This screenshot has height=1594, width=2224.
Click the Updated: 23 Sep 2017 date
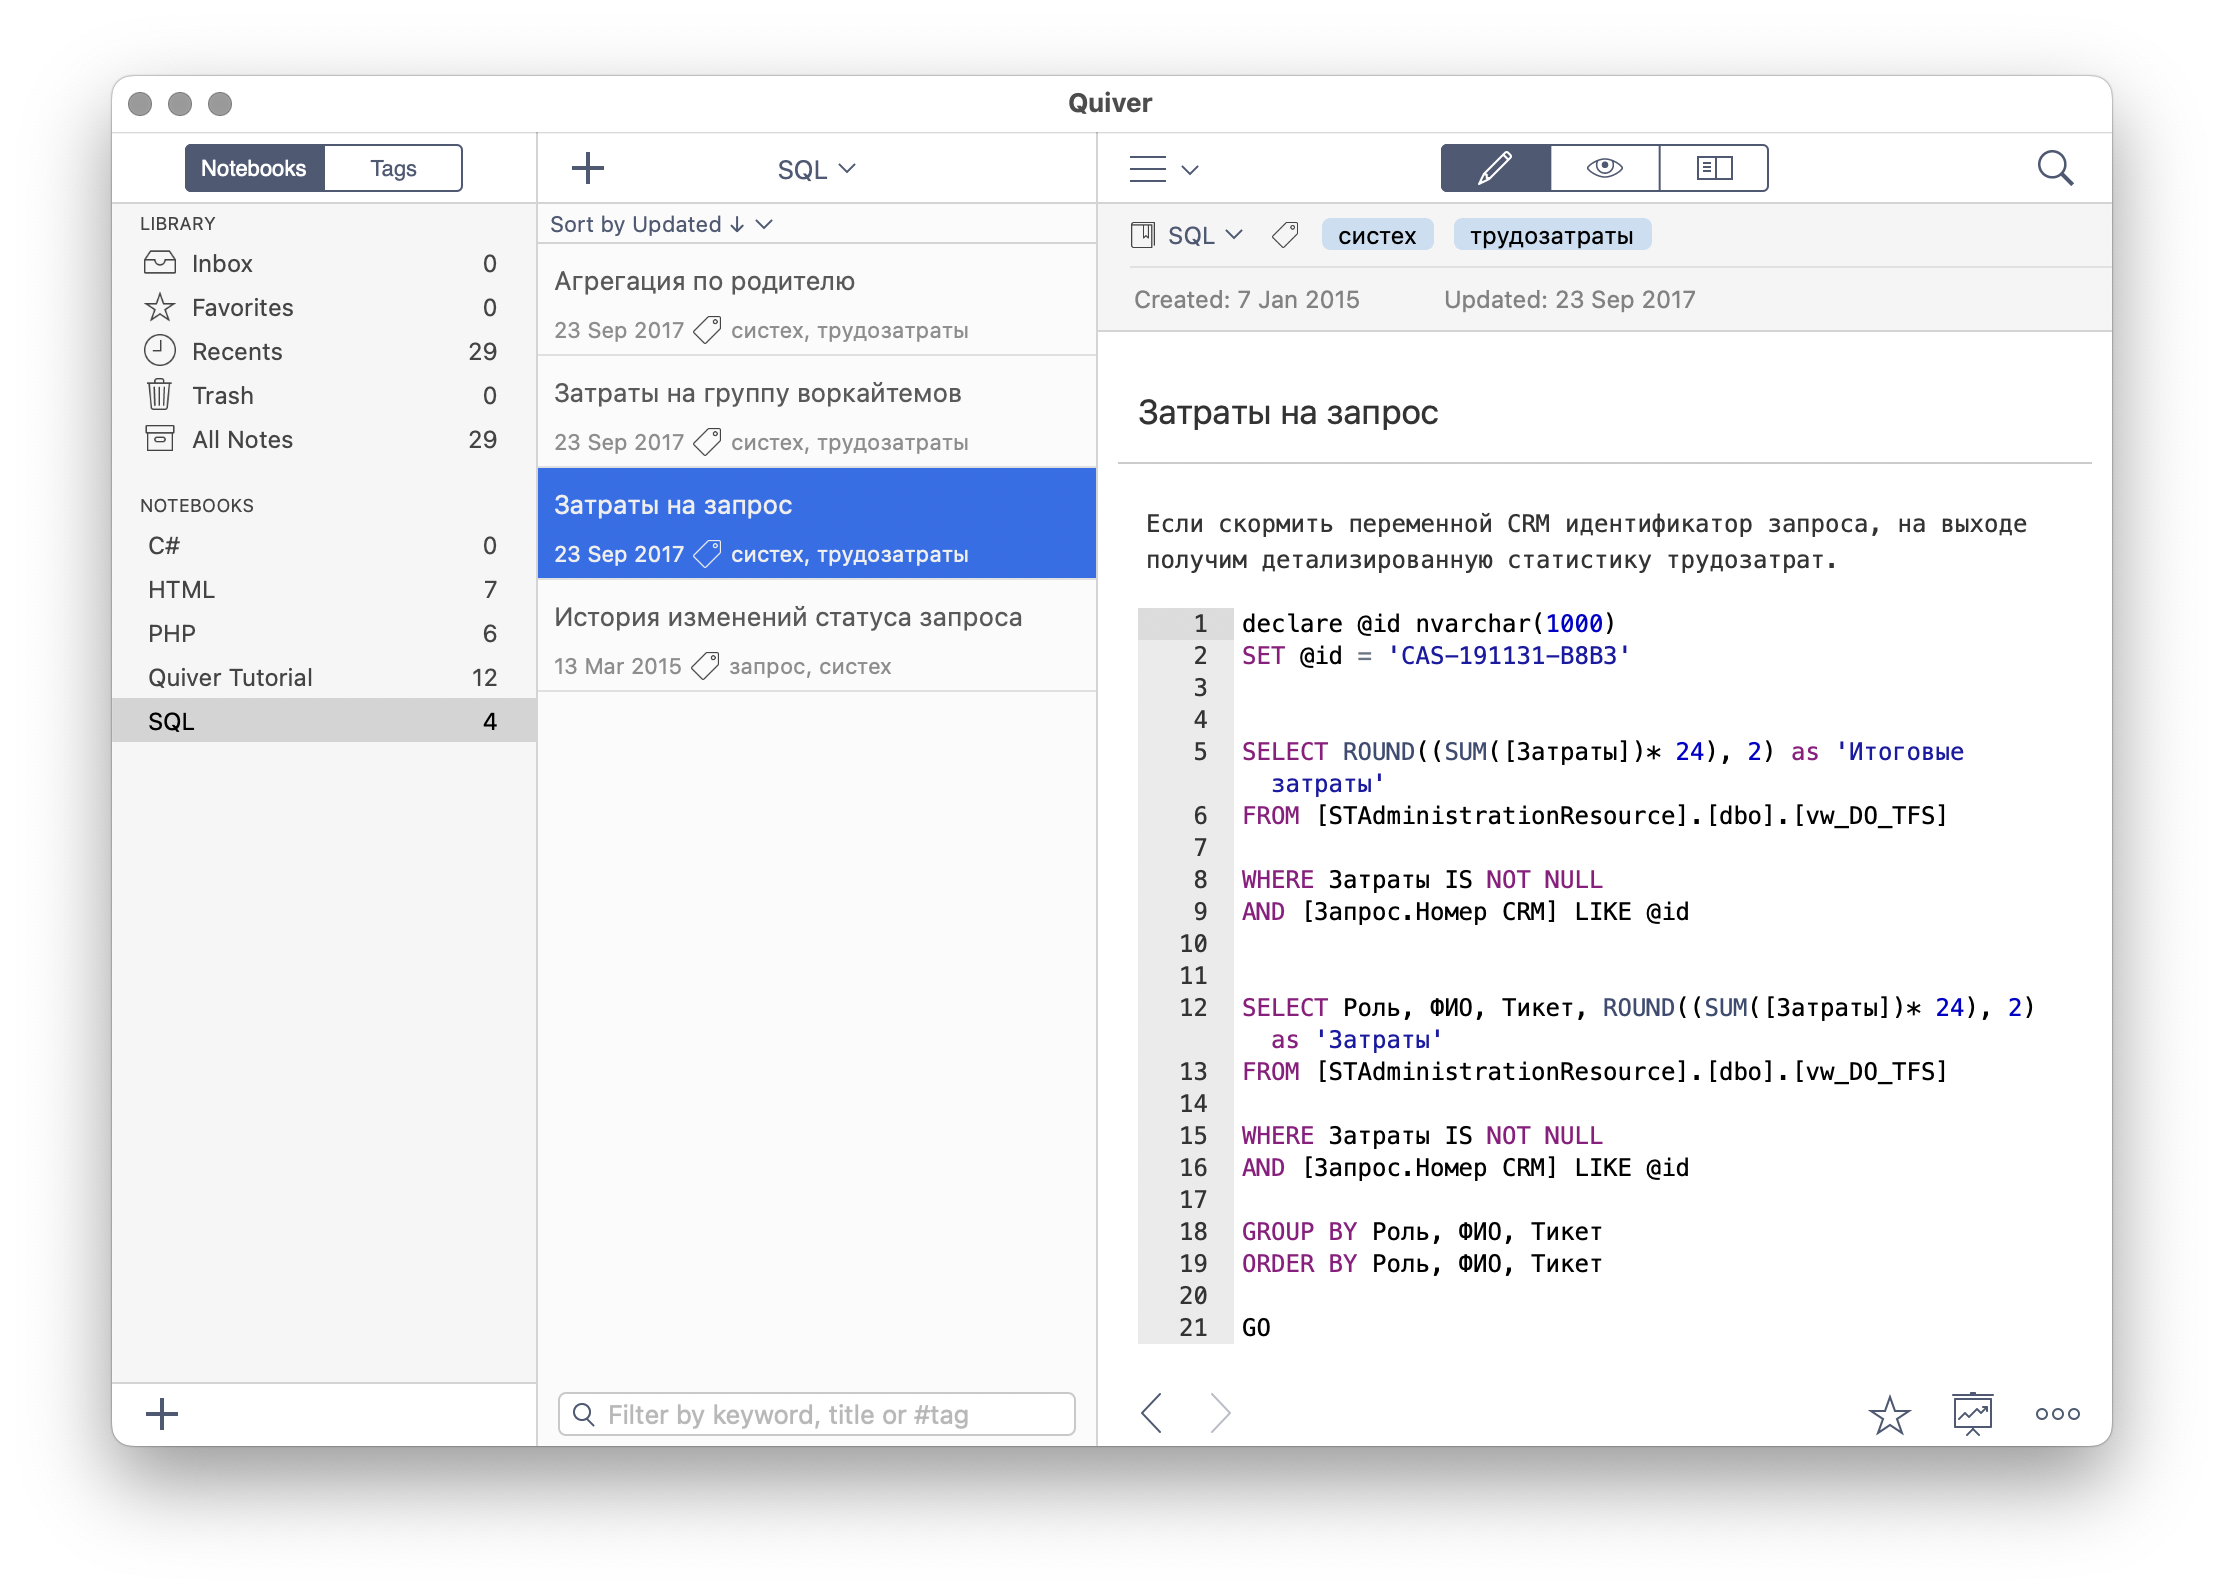click(x=1570, y=299)
